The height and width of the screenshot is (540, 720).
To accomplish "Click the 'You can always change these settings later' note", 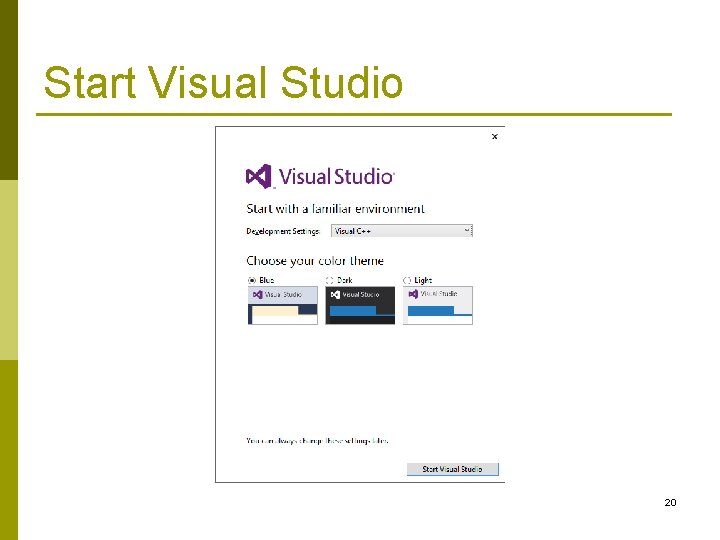I will (317, 441).
